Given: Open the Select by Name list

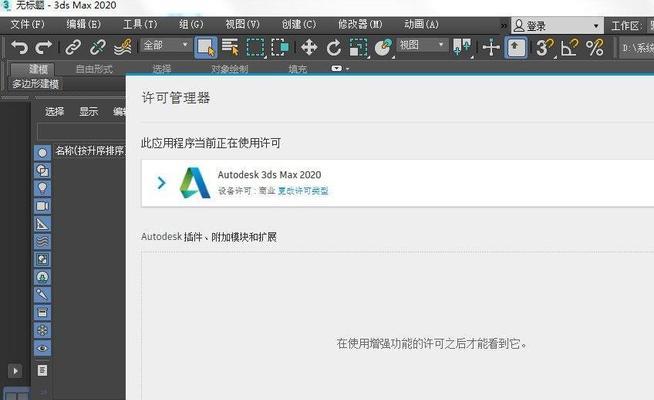Looking at the screenshot, I should (x=230, y=47).
